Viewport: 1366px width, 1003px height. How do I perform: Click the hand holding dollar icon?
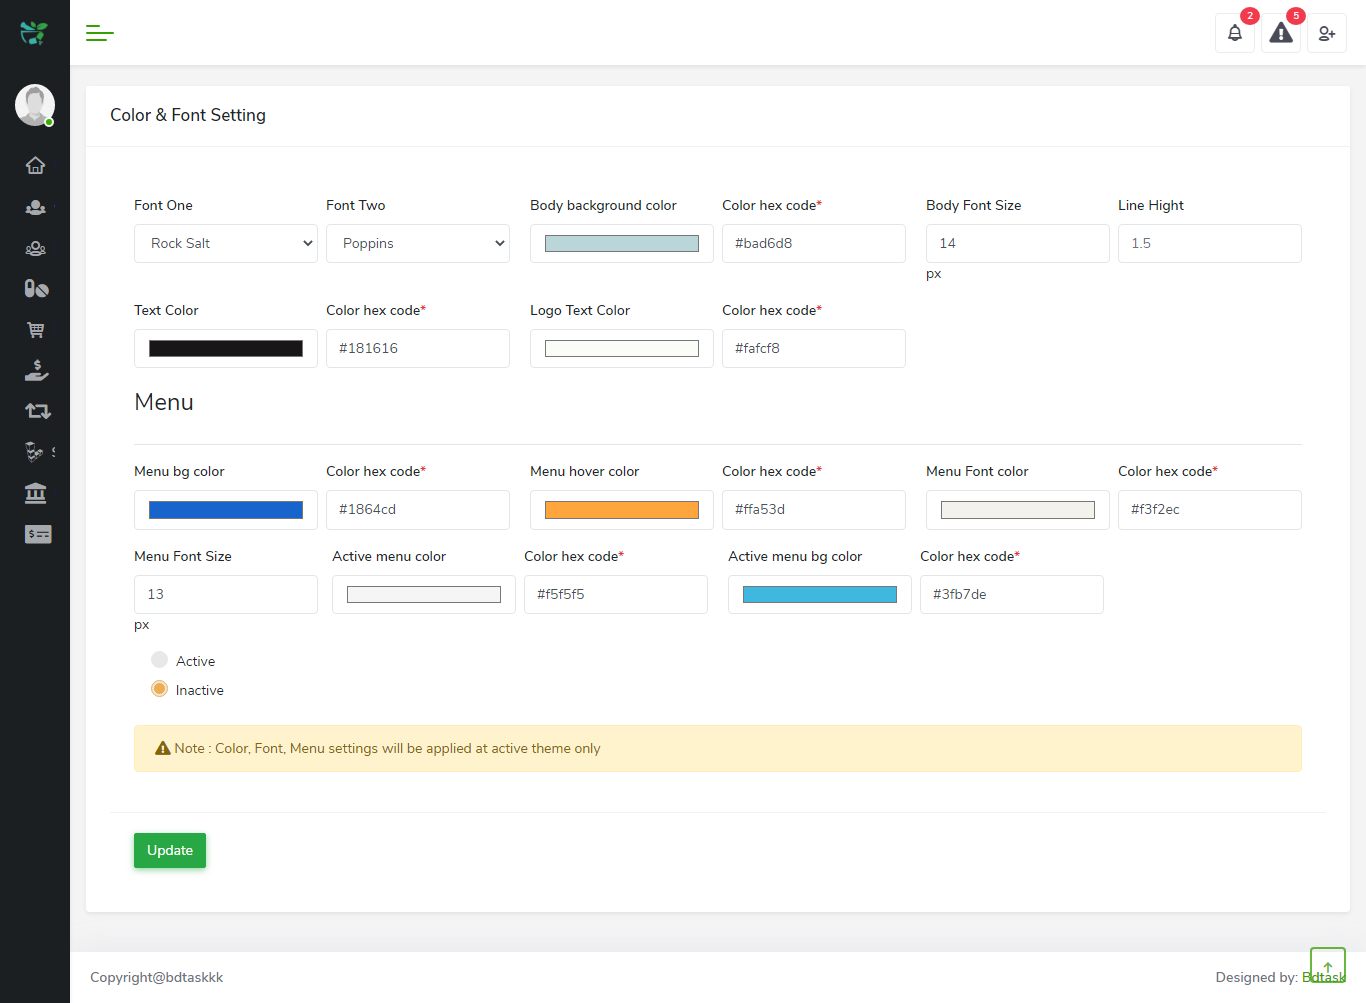[36, 370]
